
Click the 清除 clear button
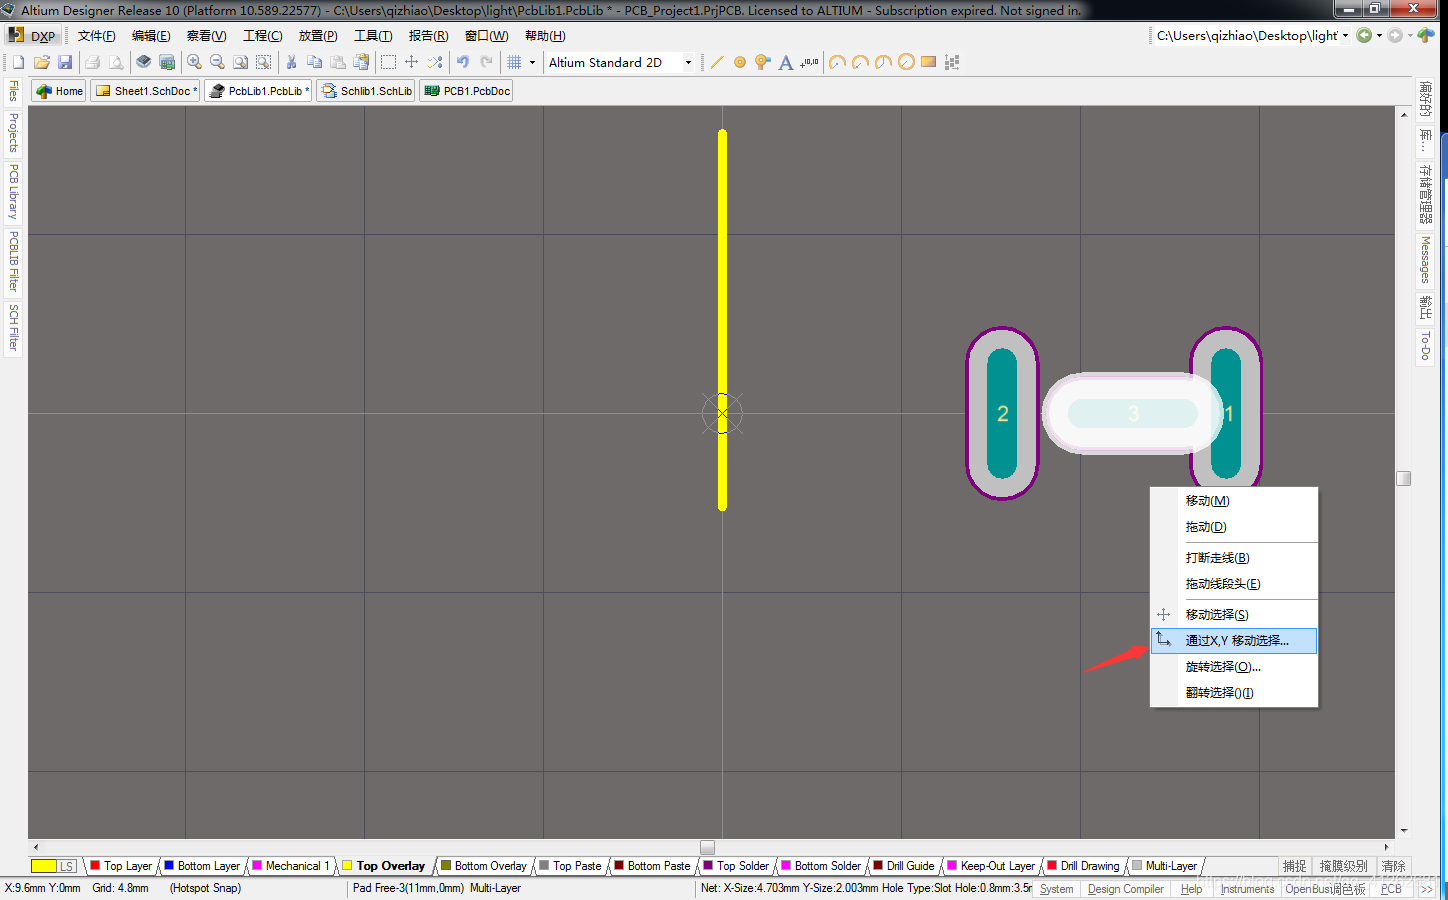[x=1393, y=866]
